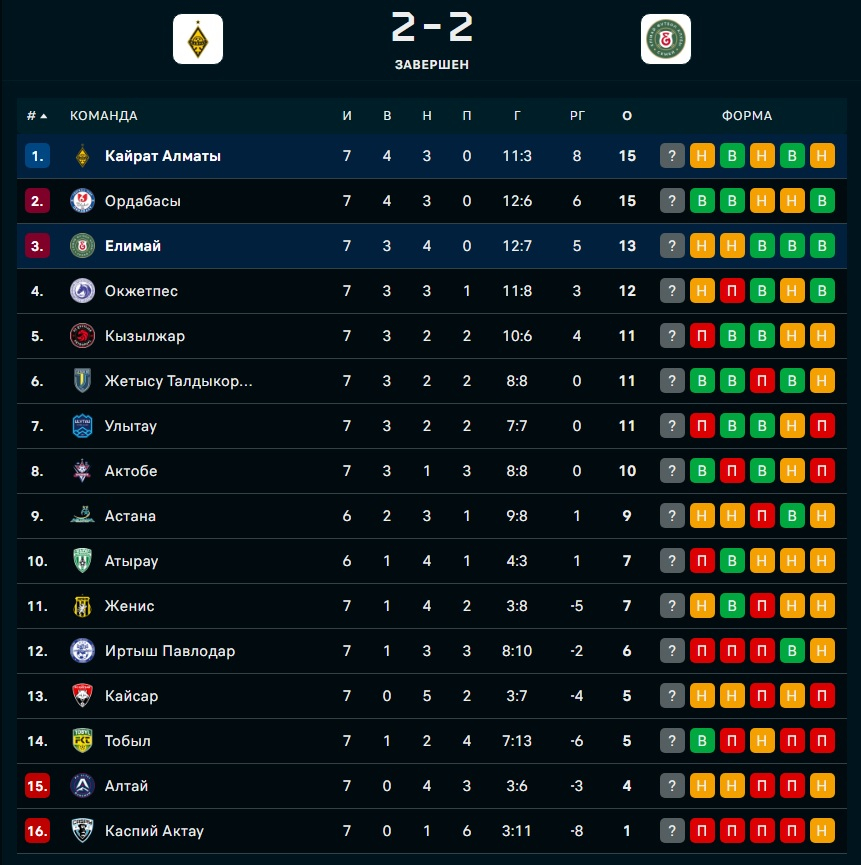This screenshot has width=861, height=865.
Task: Click the gray question mark badge for Елимай
Action: 672,246
